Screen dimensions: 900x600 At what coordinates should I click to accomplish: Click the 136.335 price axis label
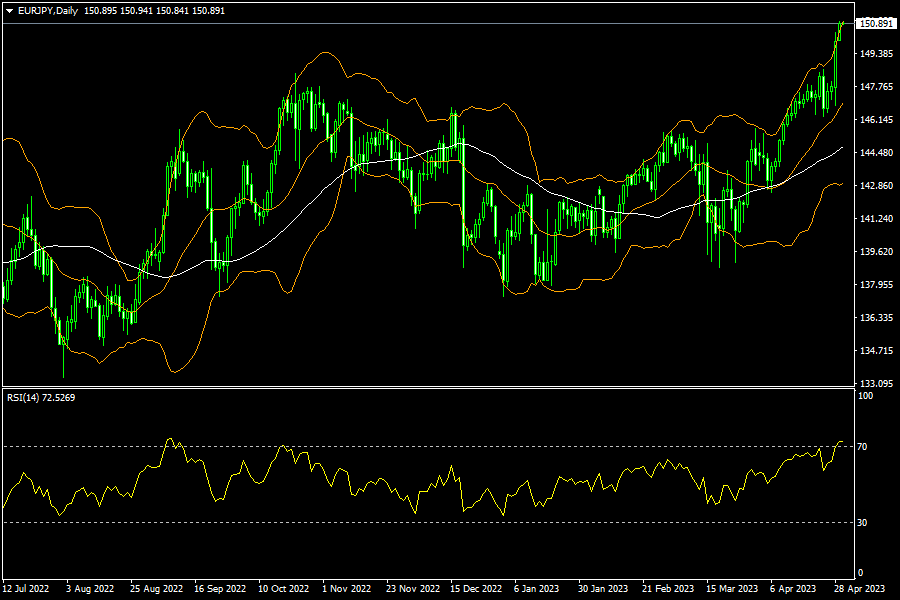click(x=876, y=318)
